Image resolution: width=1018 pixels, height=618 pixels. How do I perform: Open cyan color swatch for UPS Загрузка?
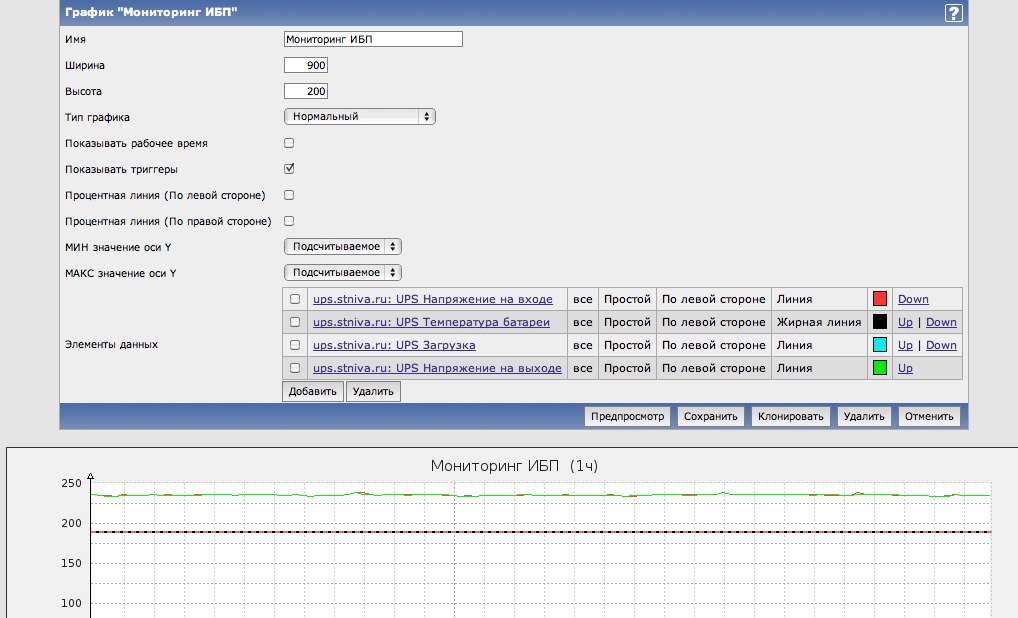pos(880,345)
